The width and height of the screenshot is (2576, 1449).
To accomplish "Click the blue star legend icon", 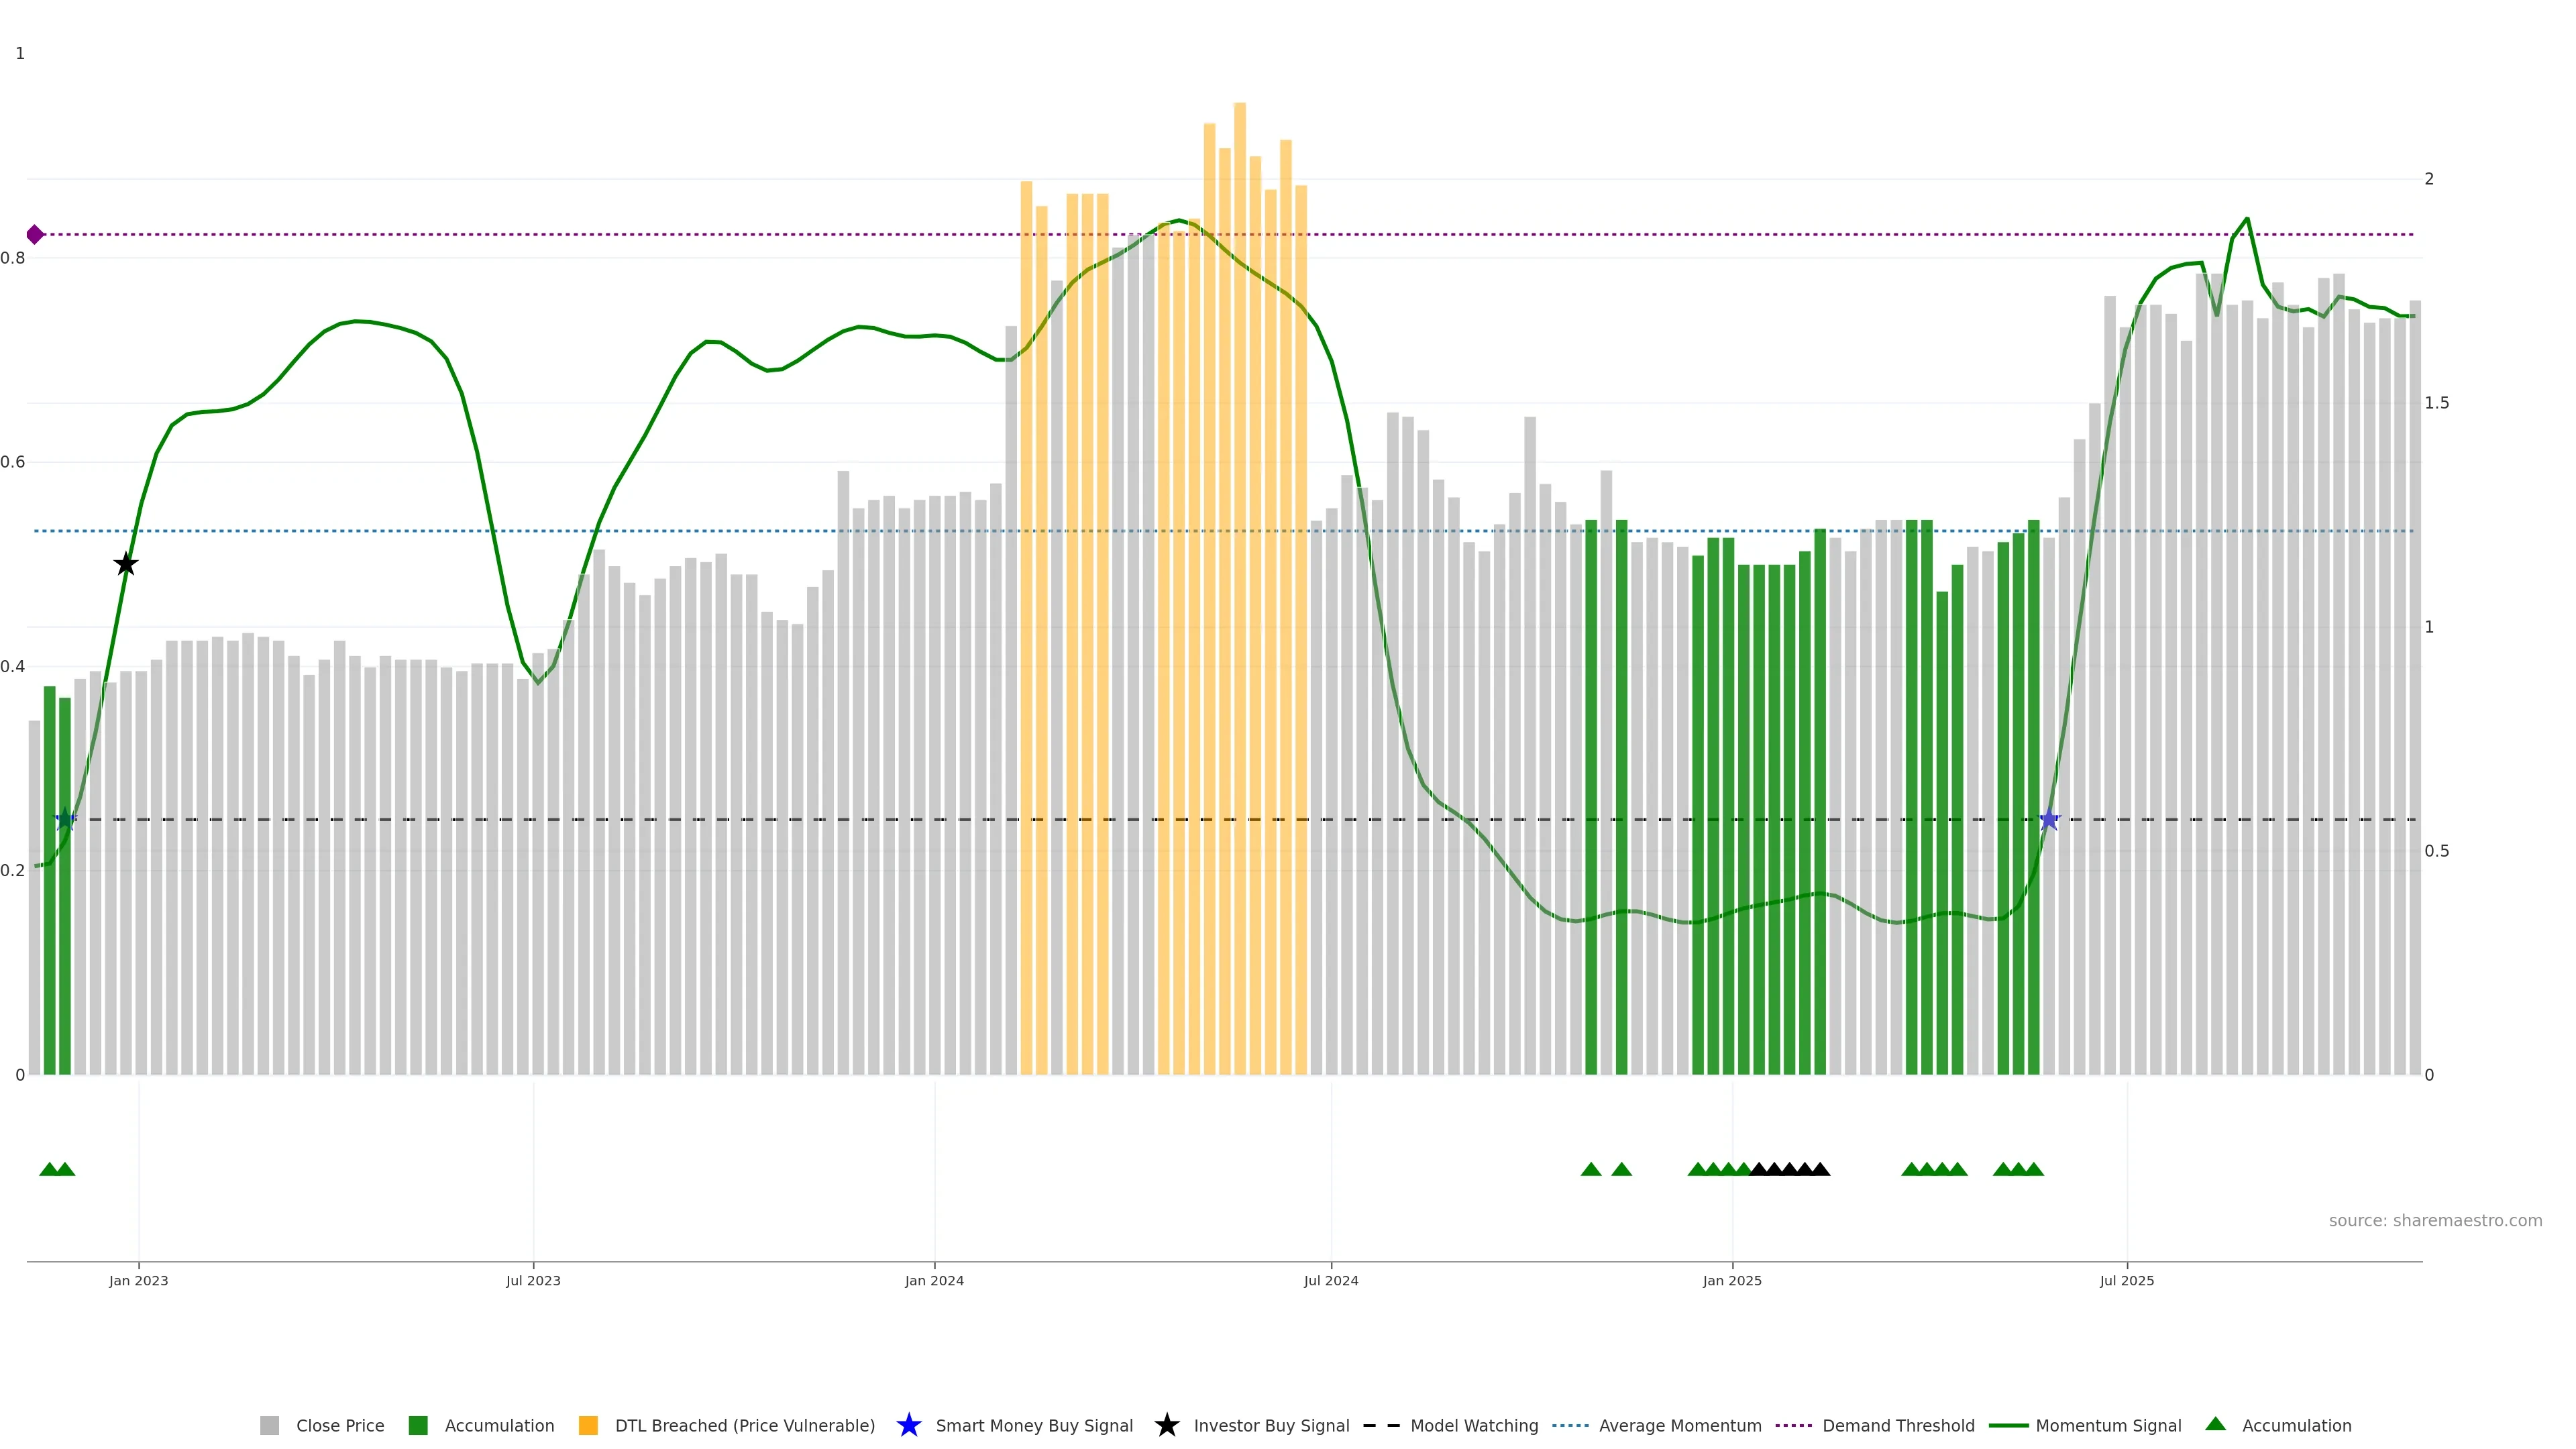I will [x=908, y=1425].
